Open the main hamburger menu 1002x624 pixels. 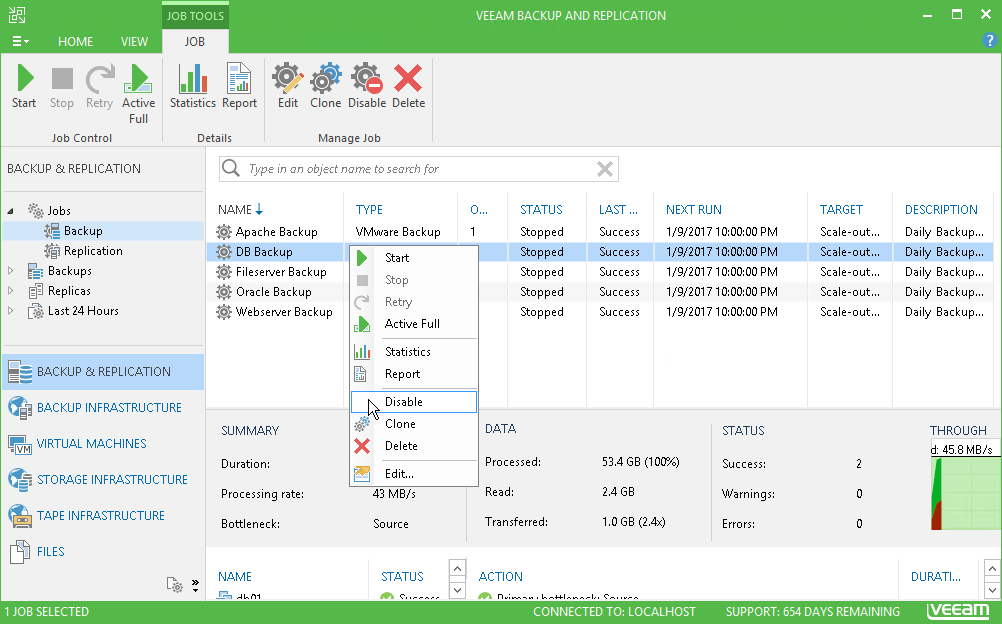[x=20, y=42]
